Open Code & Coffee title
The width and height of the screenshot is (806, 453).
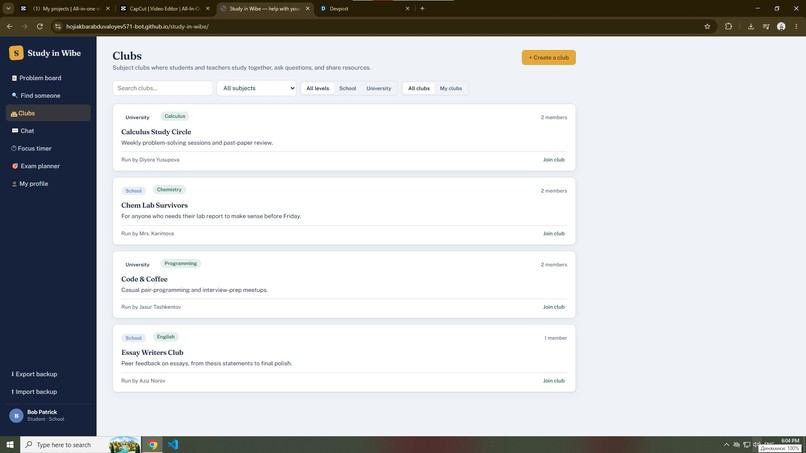pos(144,279)
